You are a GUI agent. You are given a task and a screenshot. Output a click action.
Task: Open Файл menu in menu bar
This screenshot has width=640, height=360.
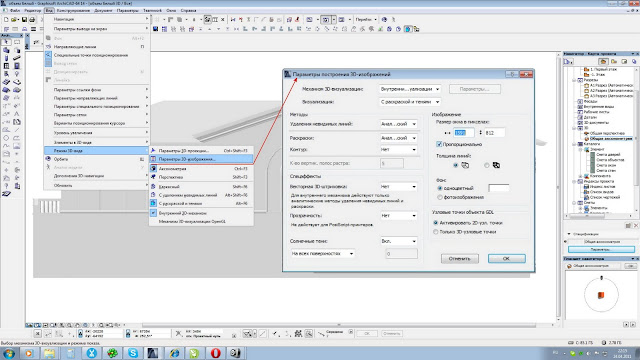point(15,10)
